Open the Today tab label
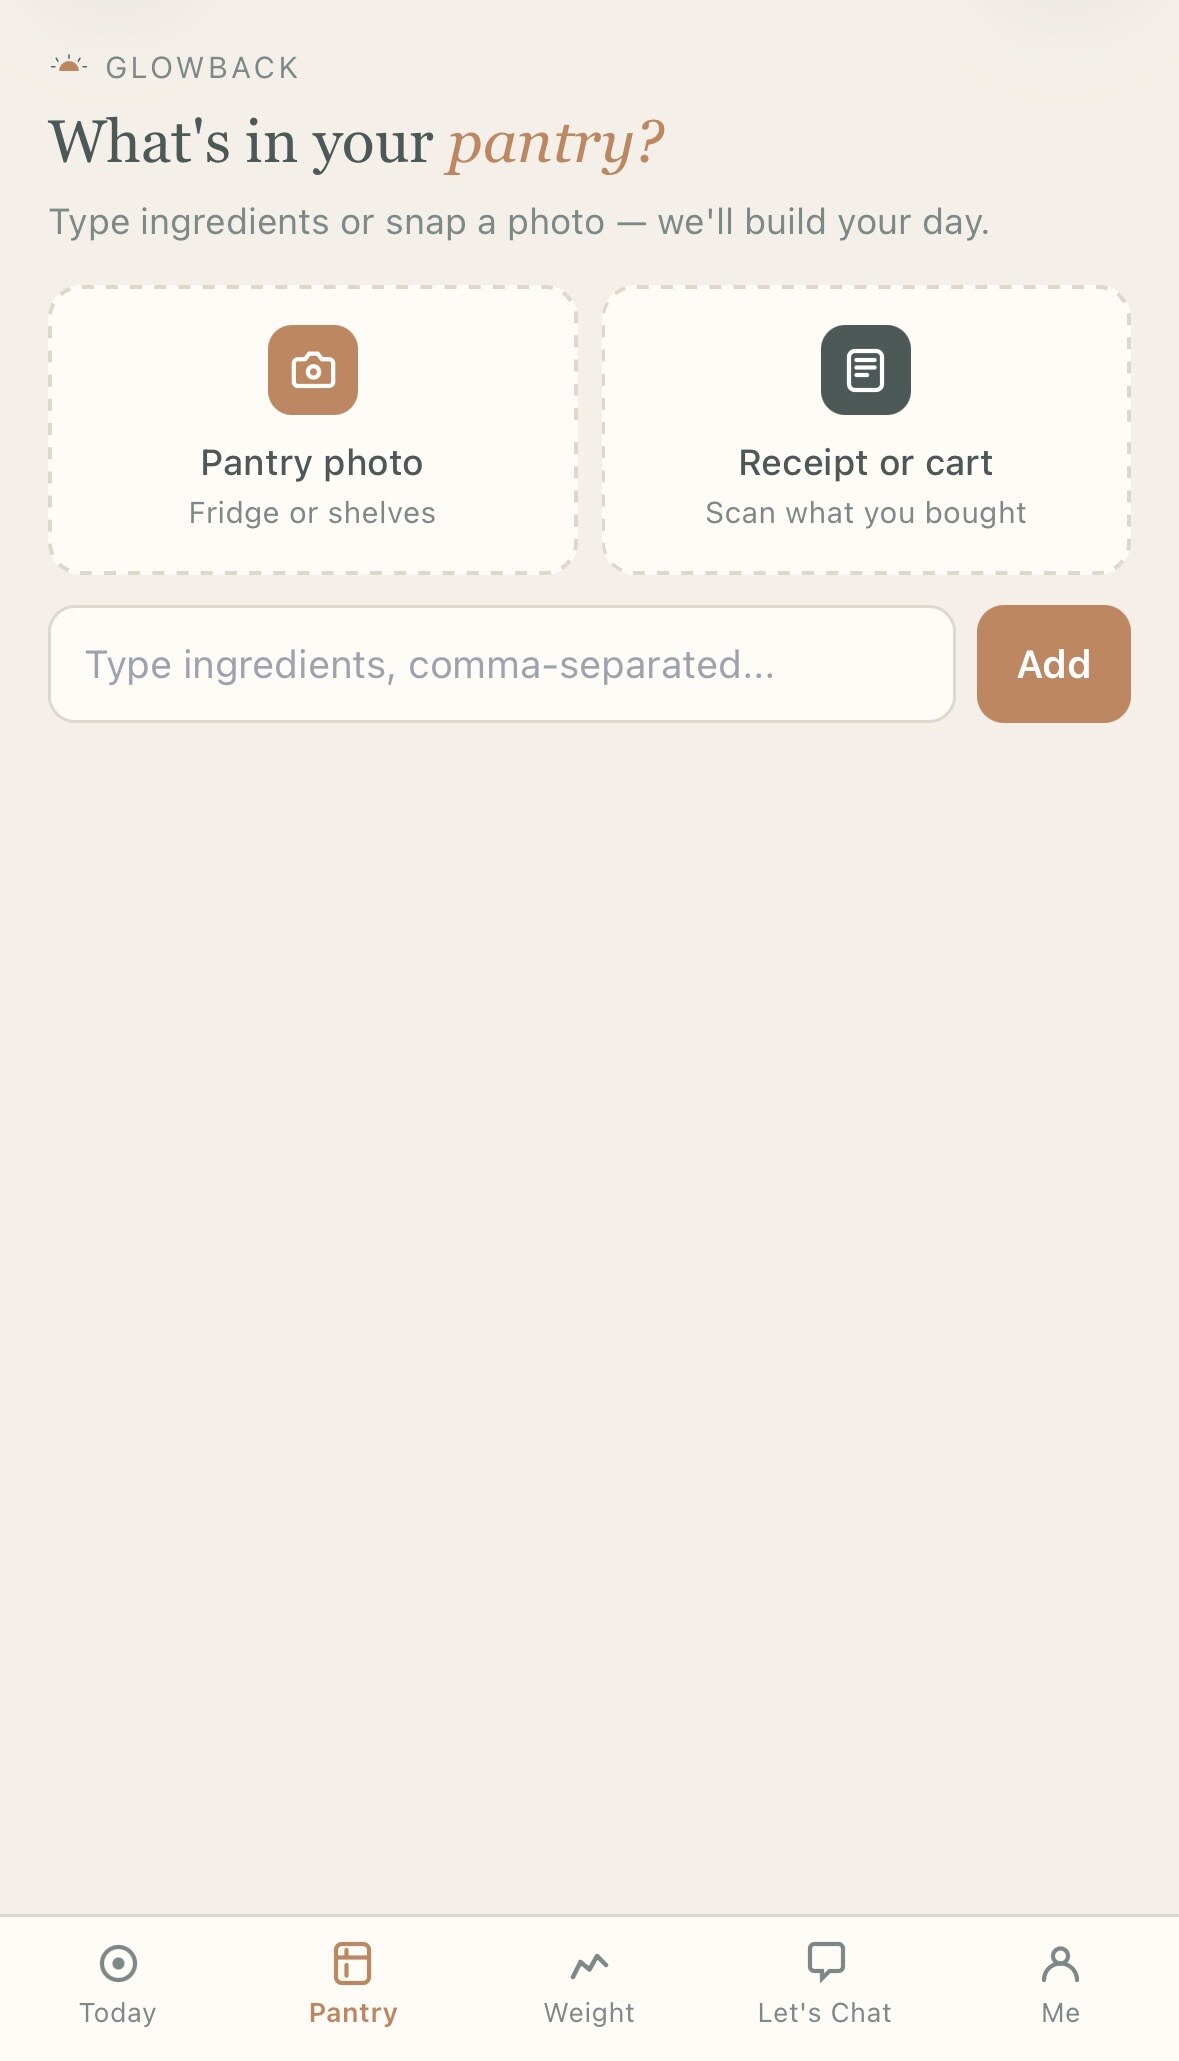Viewport: 1179px width, 2061px height. 118,2013
